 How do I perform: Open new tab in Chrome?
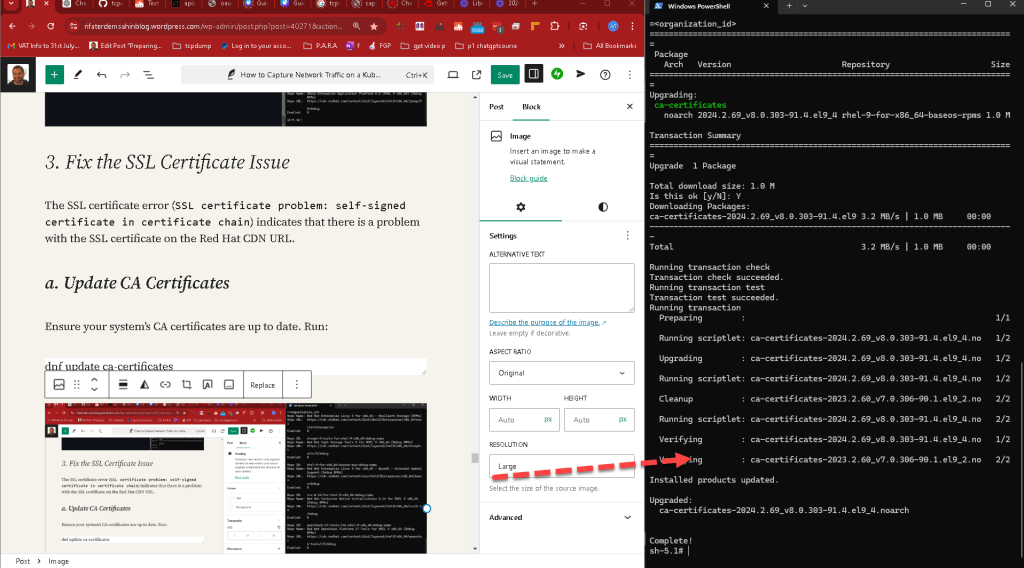pos(534,5)
